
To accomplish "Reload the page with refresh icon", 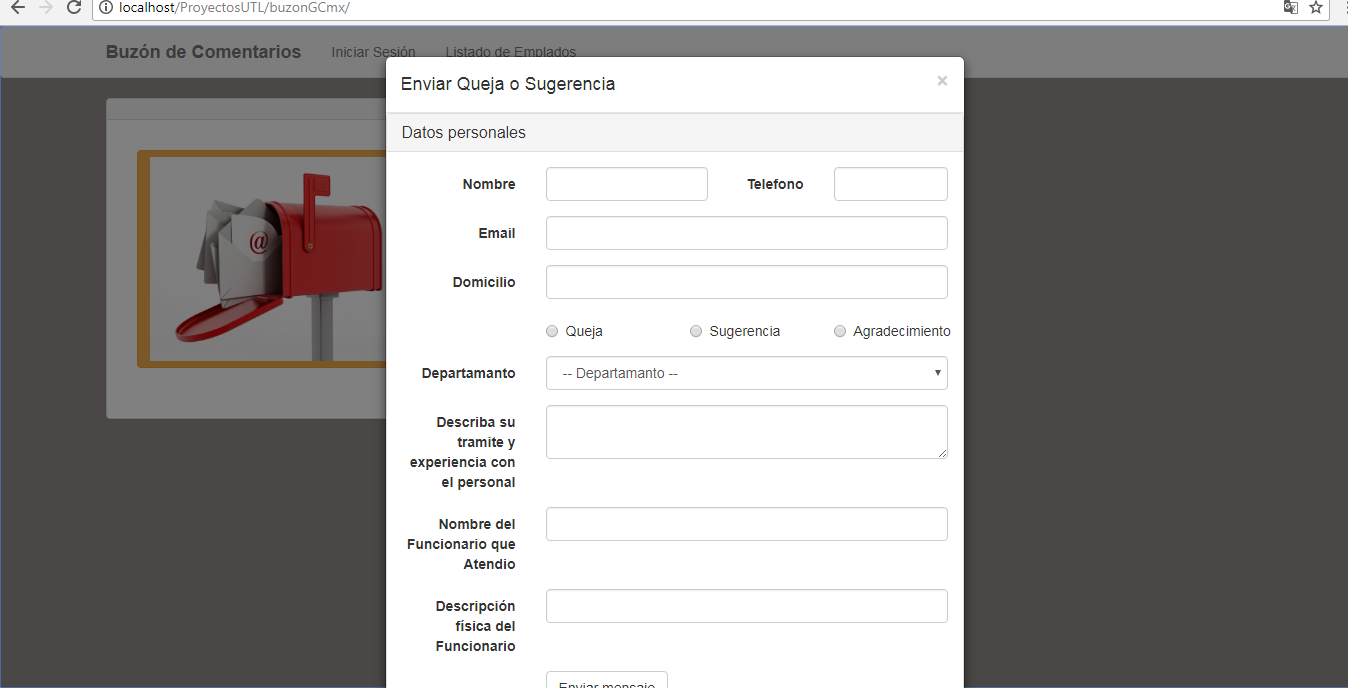I will click(73, 8).
